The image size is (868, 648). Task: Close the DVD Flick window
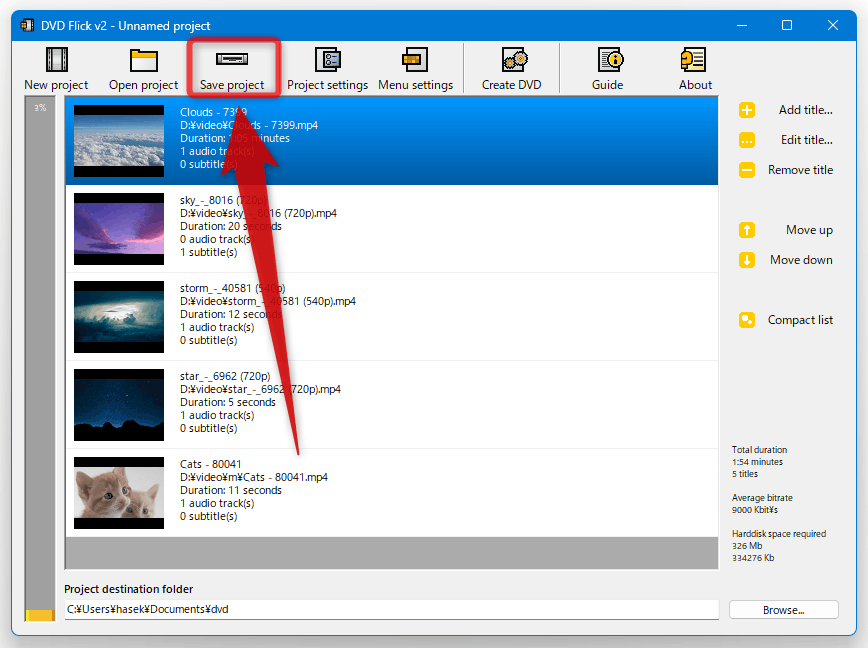click(x=833, y=25)
